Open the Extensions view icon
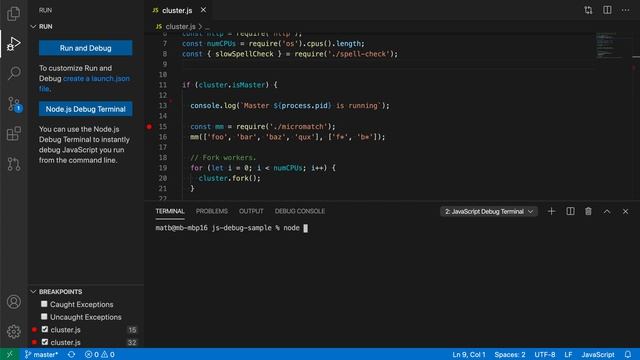The height and width of the screenshot is (360, 640). pos(13,133)
